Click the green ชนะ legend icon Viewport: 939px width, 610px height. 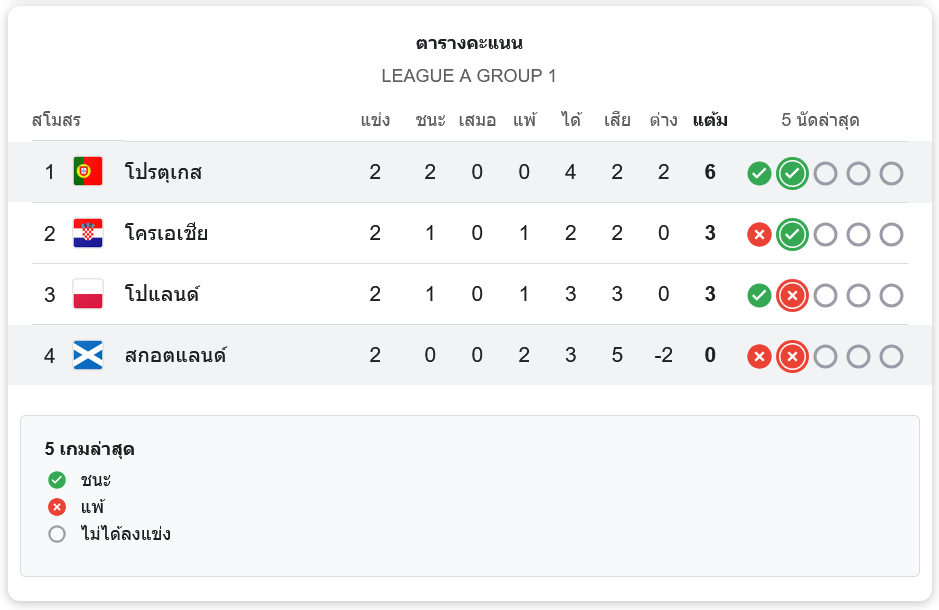pyautogui.click(x=57, y=480)
